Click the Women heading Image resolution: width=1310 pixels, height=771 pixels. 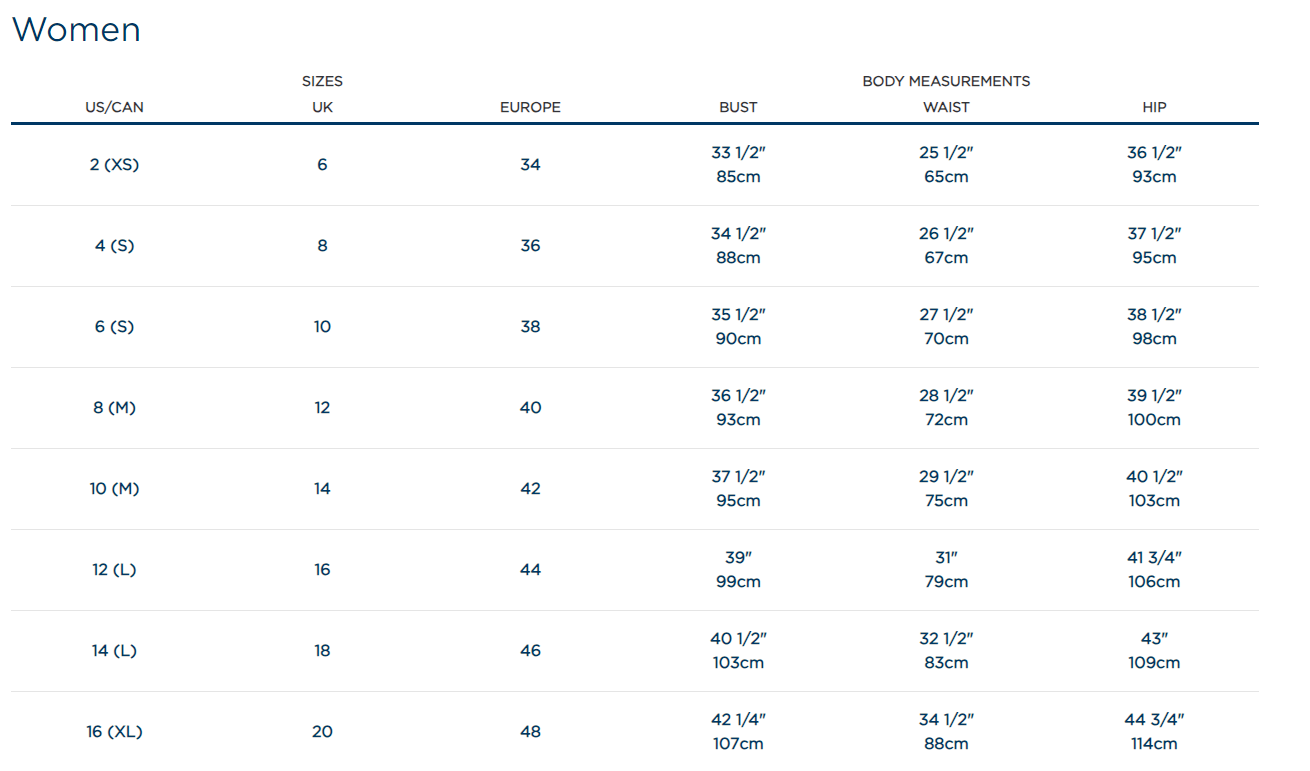[76, 30]
